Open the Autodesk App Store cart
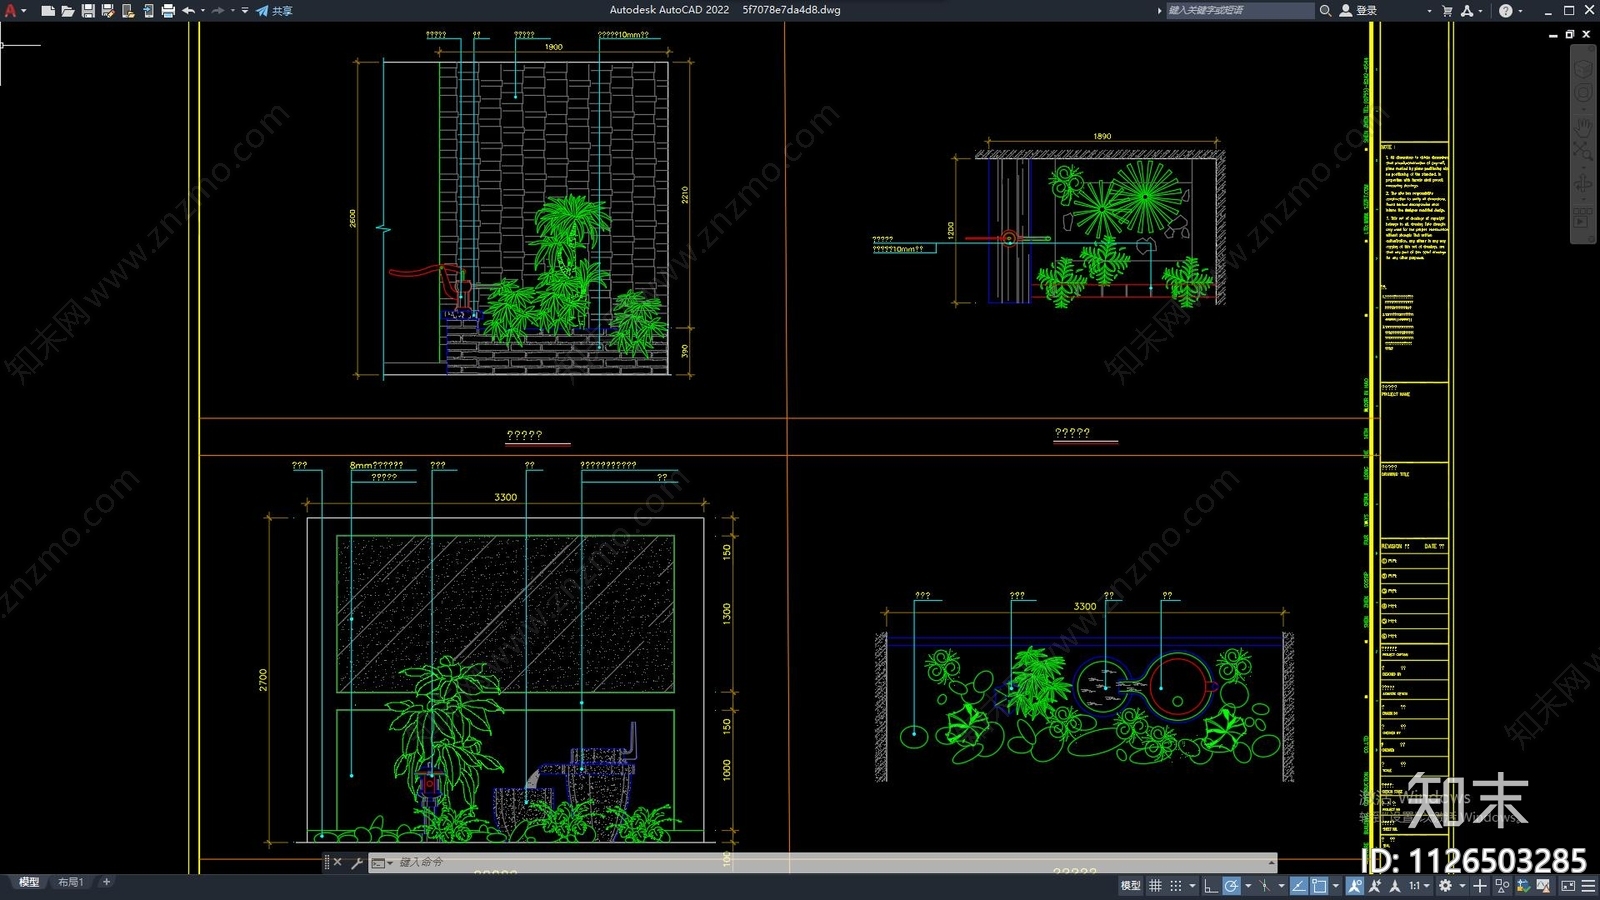The width and height of the screenshot is (1600, 900). tap(1447, 10)
